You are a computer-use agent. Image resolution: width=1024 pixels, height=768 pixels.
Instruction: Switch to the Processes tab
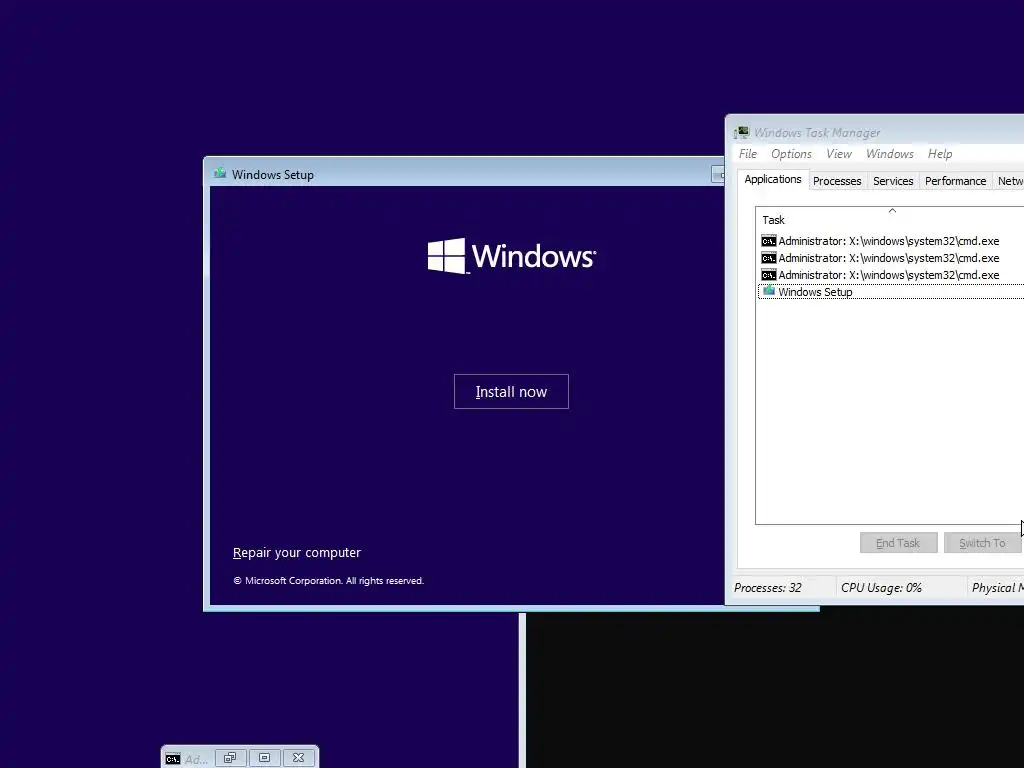[x=837, y=181]
